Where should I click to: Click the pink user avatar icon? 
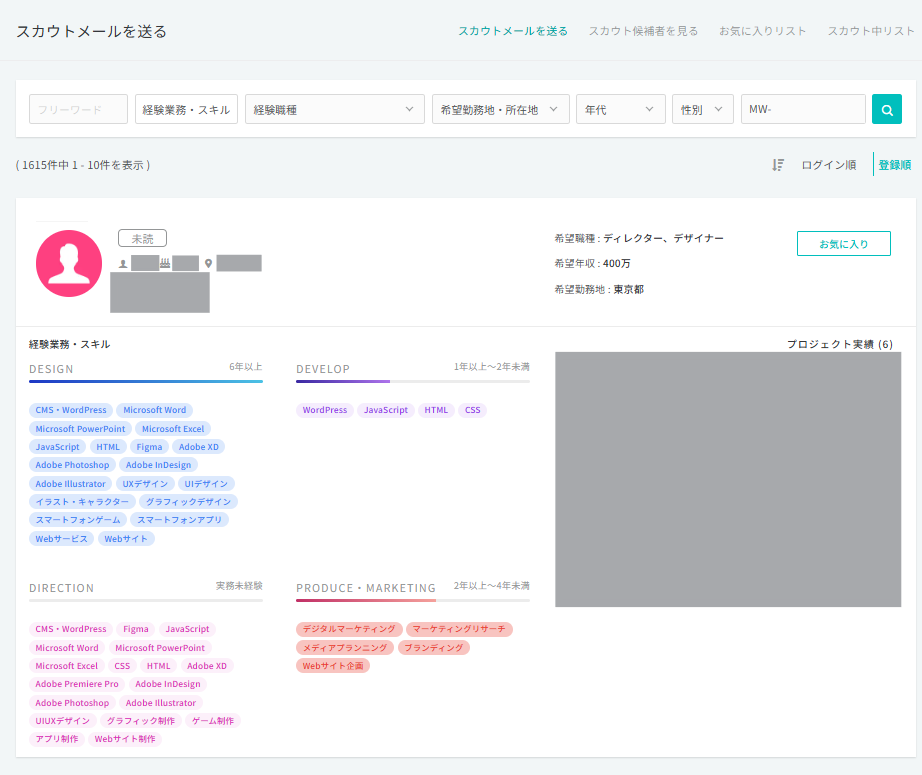click(69, 263)
